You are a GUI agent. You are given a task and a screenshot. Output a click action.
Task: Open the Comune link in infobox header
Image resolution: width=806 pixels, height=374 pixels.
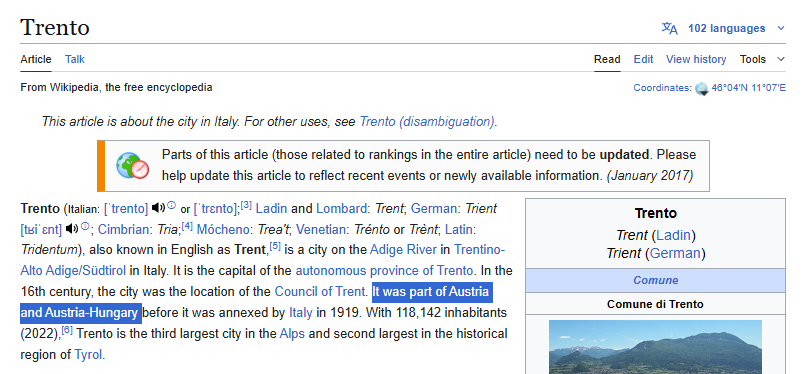655,280
